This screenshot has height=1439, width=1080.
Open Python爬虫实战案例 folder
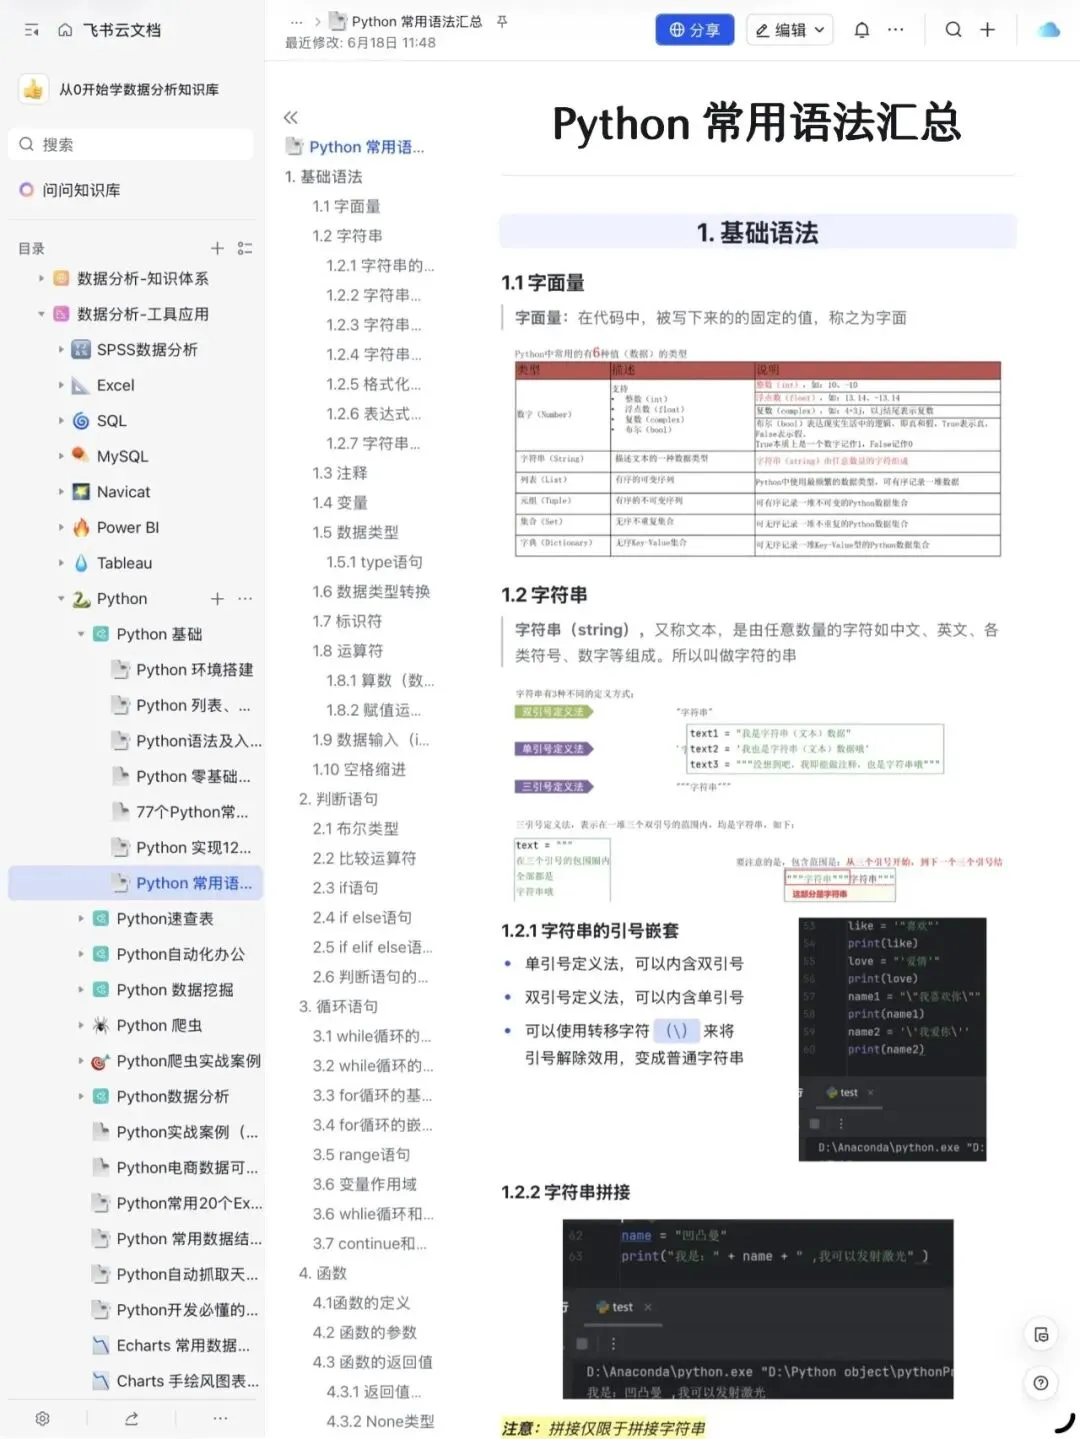[x=188, y=1060]
